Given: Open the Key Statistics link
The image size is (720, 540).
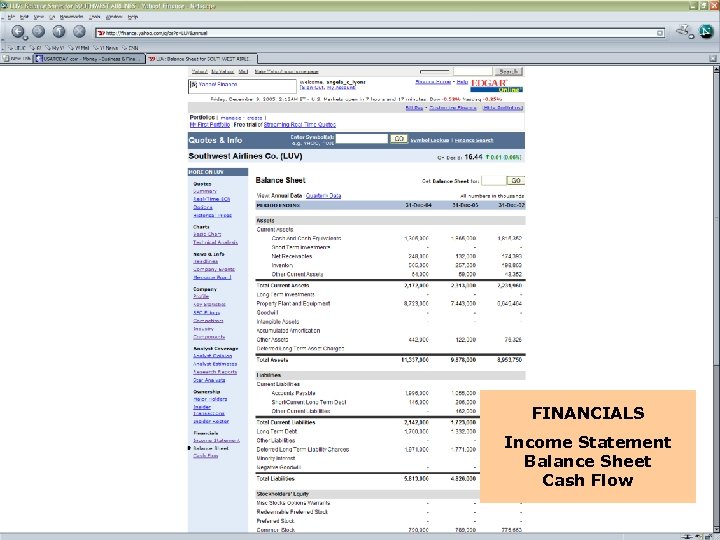Looking at the screenshot, I should coord(209,304).
